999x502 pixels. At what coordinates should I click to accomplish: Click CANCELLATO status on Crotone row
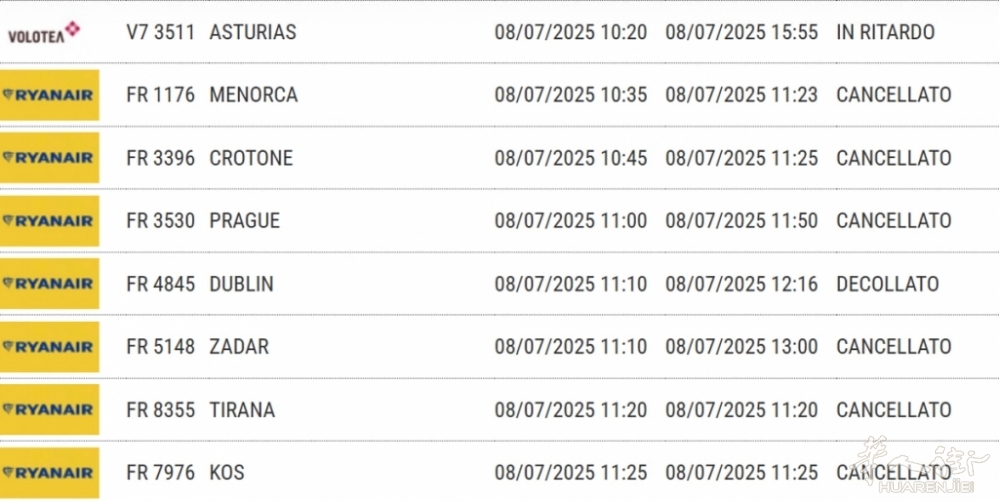[894, 158]
